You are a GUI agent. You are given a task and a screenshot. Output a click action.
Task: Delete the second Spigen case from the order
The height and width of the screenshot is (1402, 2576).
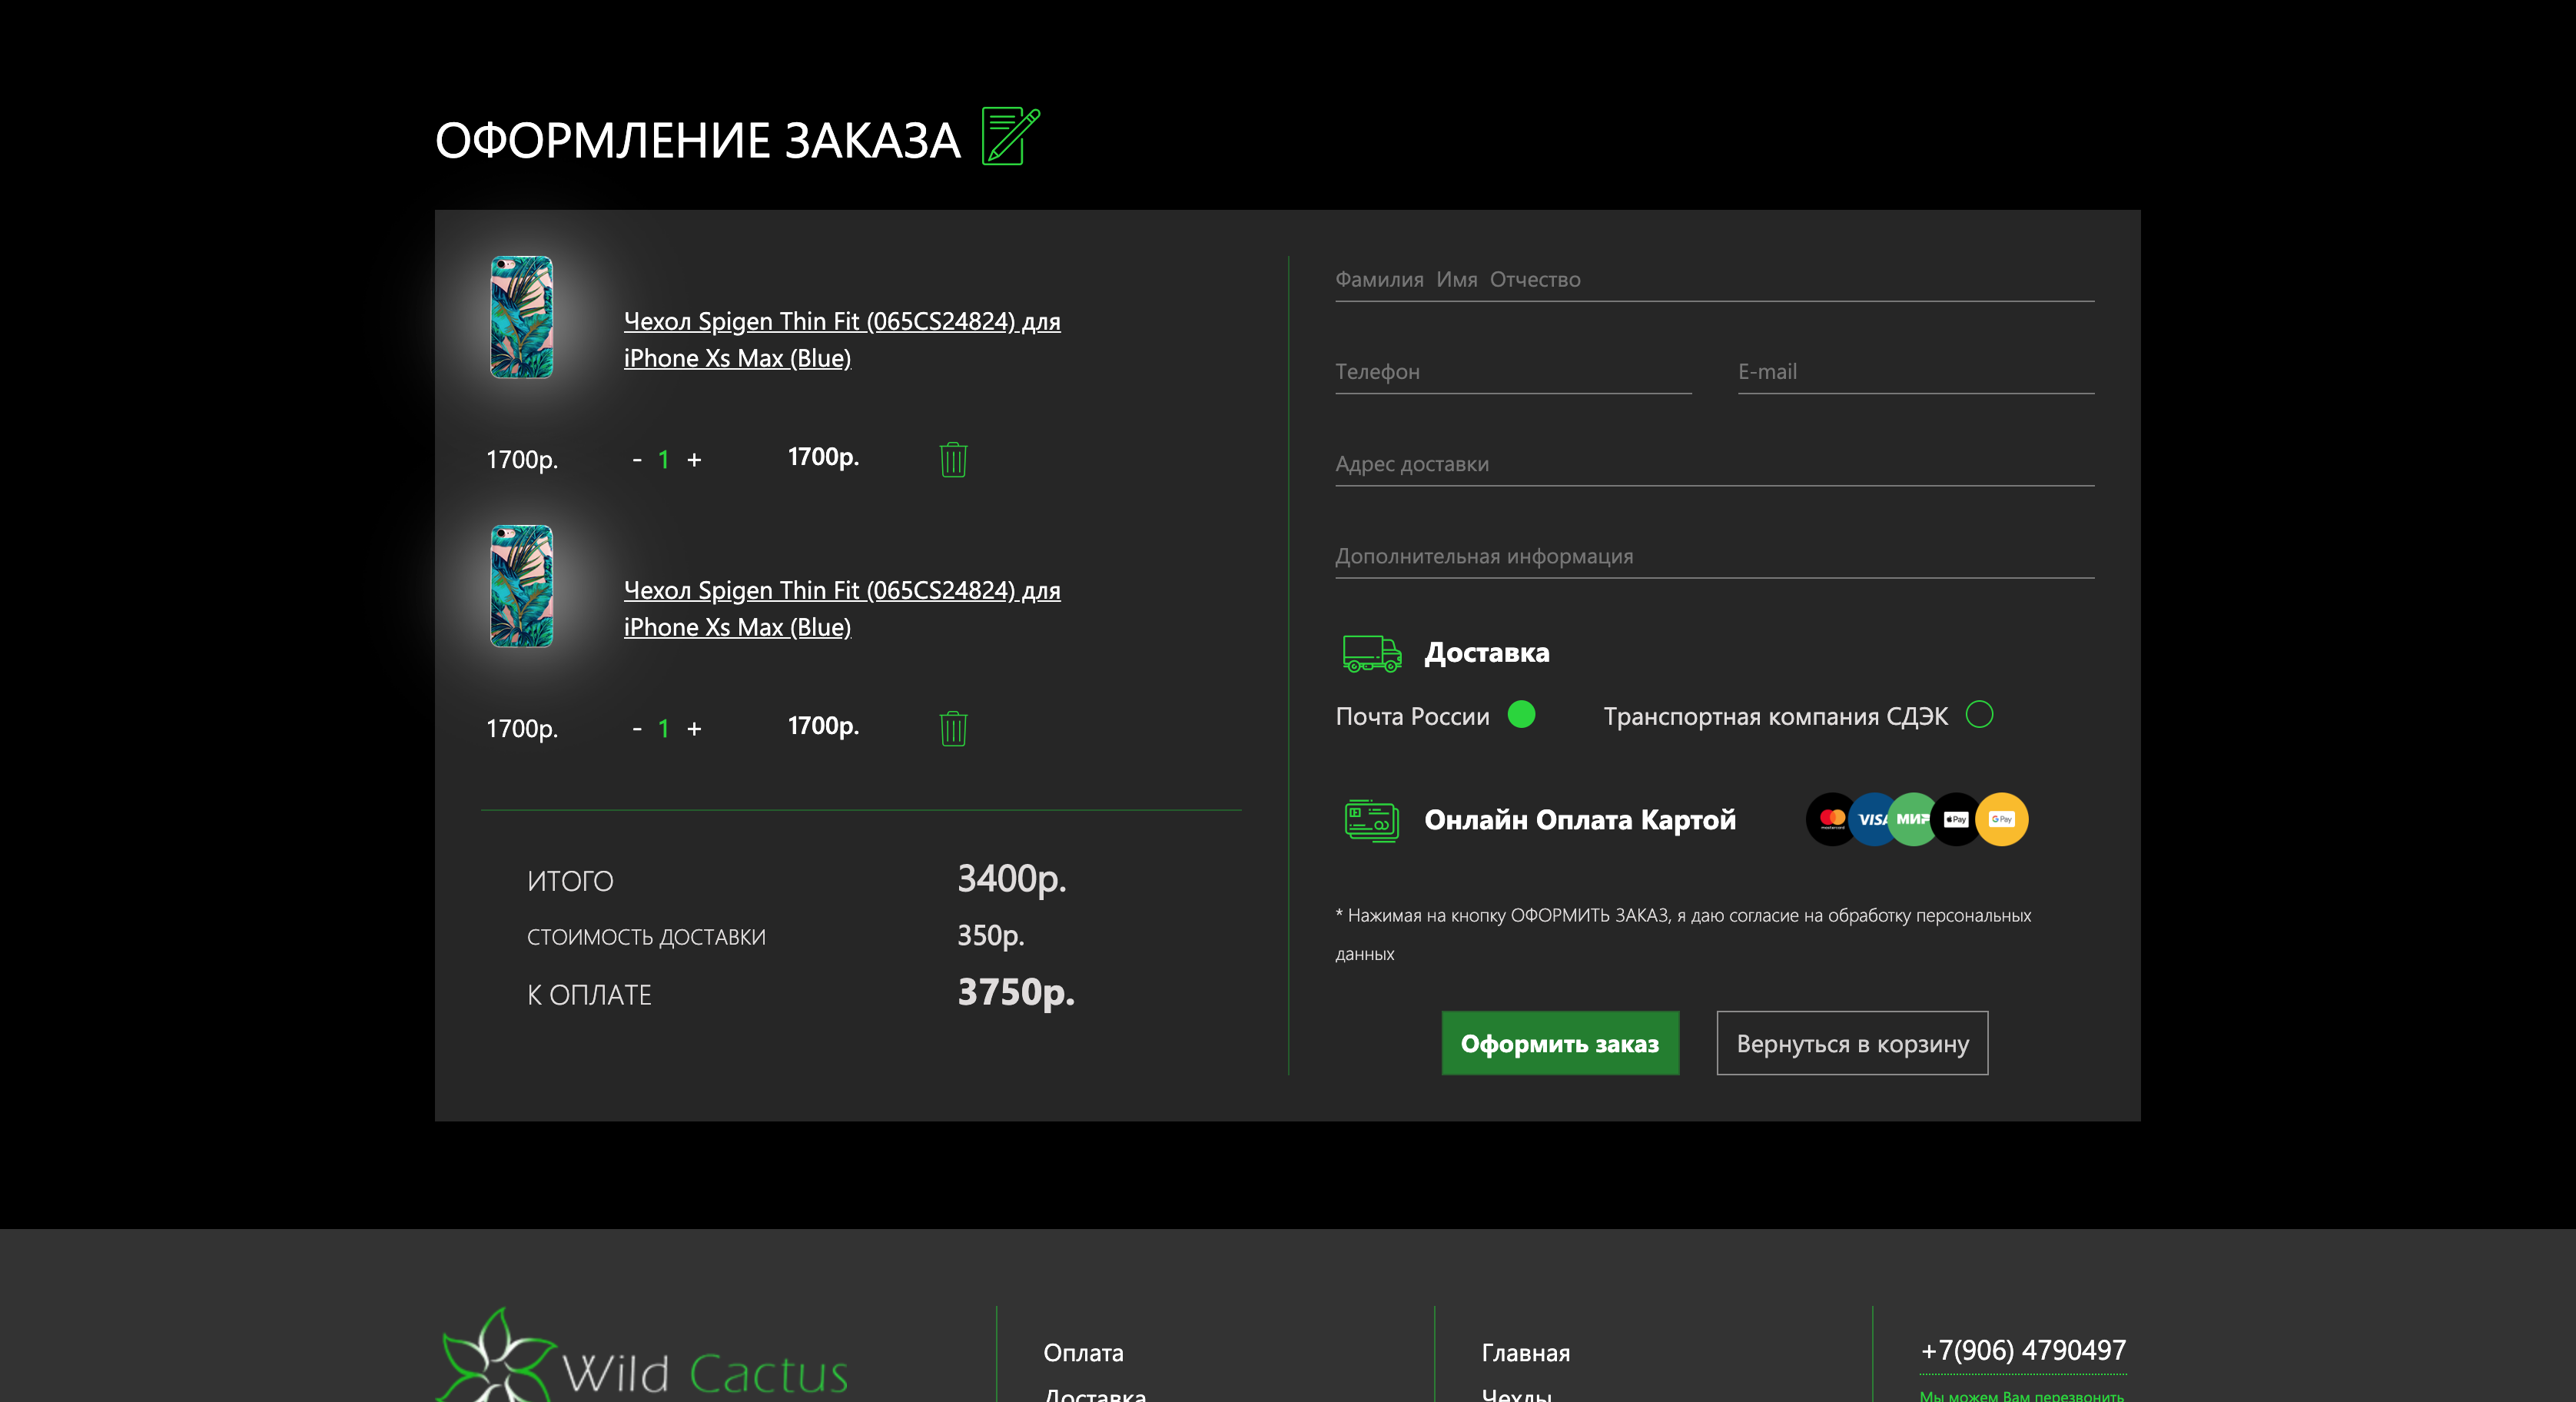[x=953, y=728]
